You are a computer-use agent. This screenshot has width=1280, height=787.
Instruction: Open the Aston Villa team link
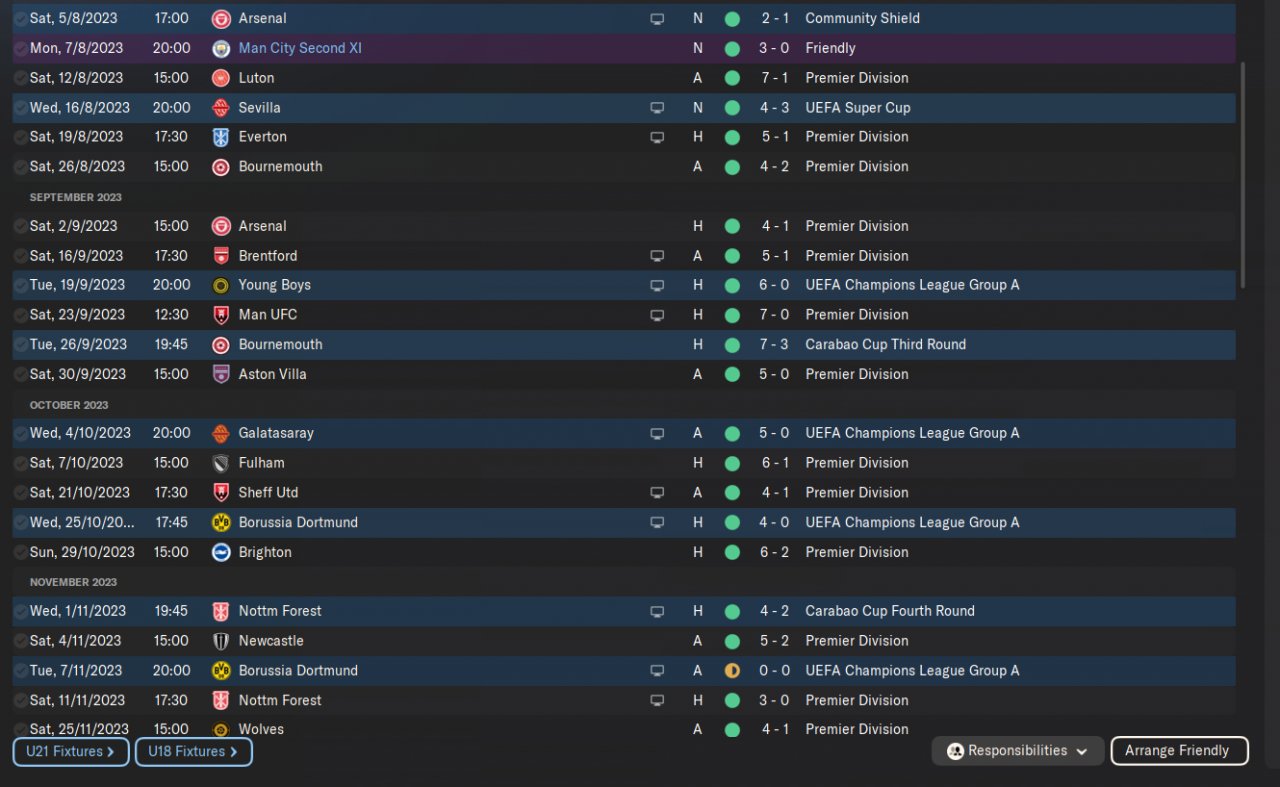[272, 374]
